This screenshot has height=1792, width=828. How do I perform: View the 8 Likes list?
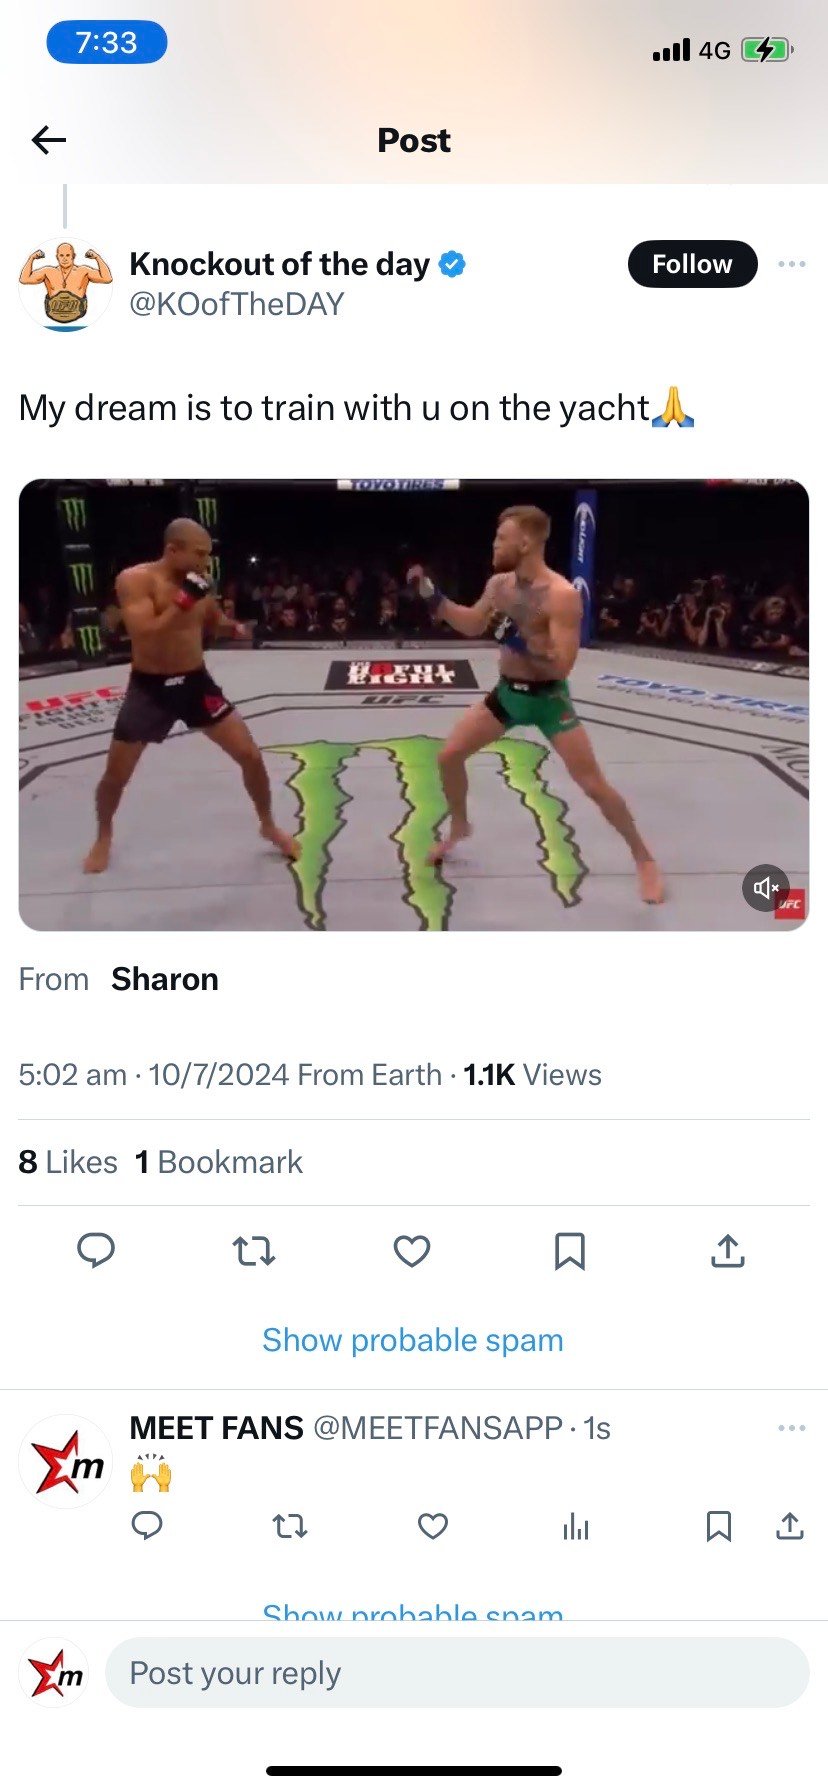click(x=68, y=1162)
